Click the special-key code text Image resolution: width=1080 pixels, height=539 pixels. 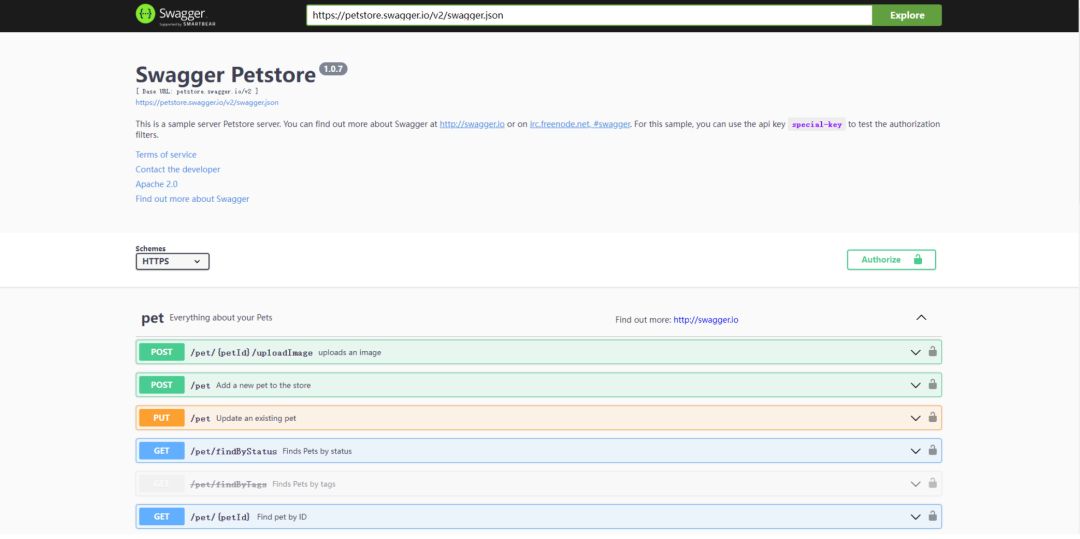817,125
